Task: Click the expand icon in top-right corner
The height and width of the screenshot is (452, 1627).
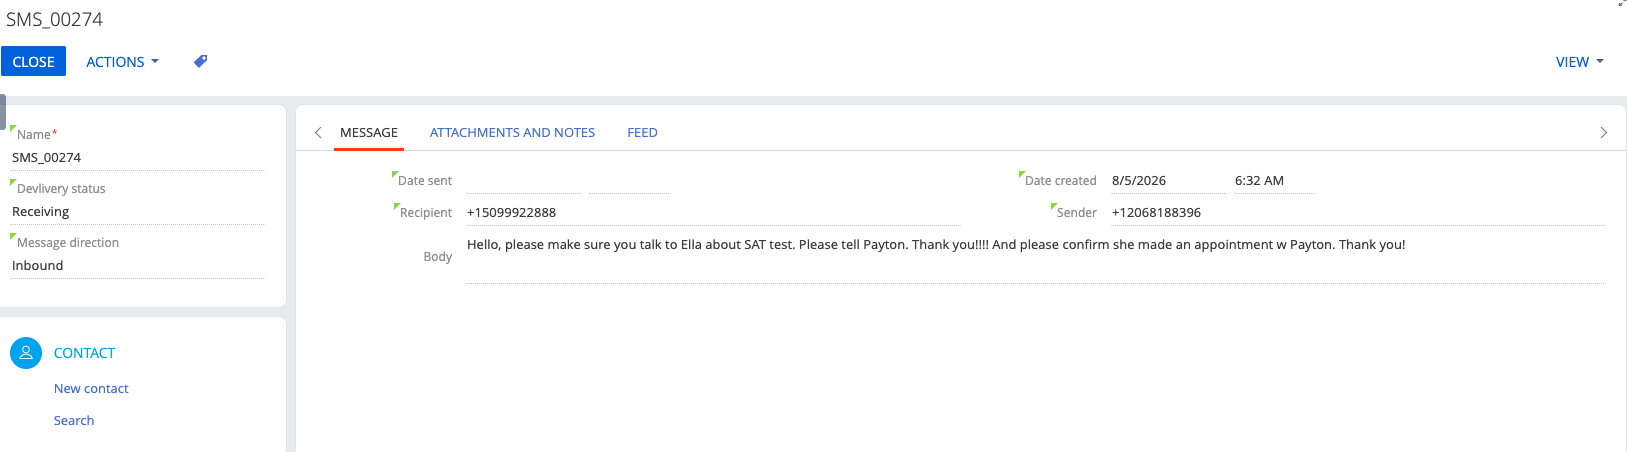Action: tap(1621, 4)
